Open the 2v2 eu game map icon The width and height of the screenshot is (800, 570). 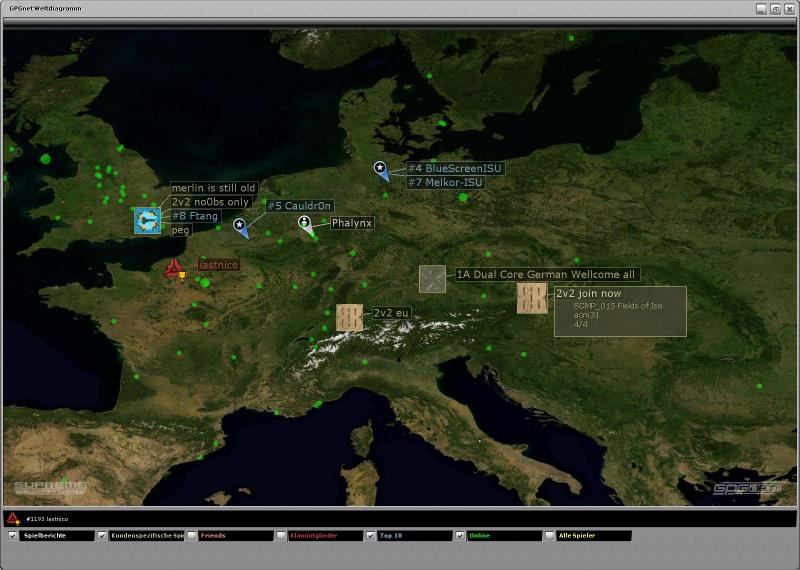349,317
